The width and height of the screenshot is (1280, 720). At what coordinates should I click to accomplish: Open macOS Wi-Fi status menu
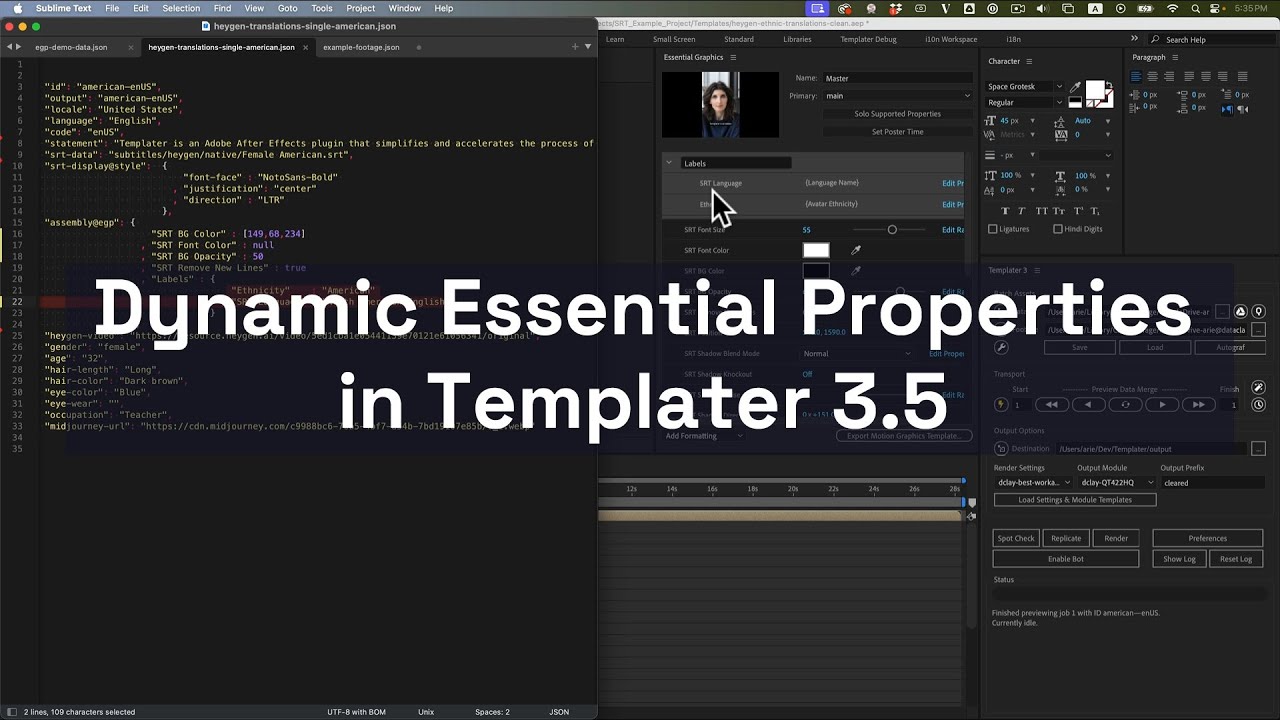click(x=1172, y=8)
